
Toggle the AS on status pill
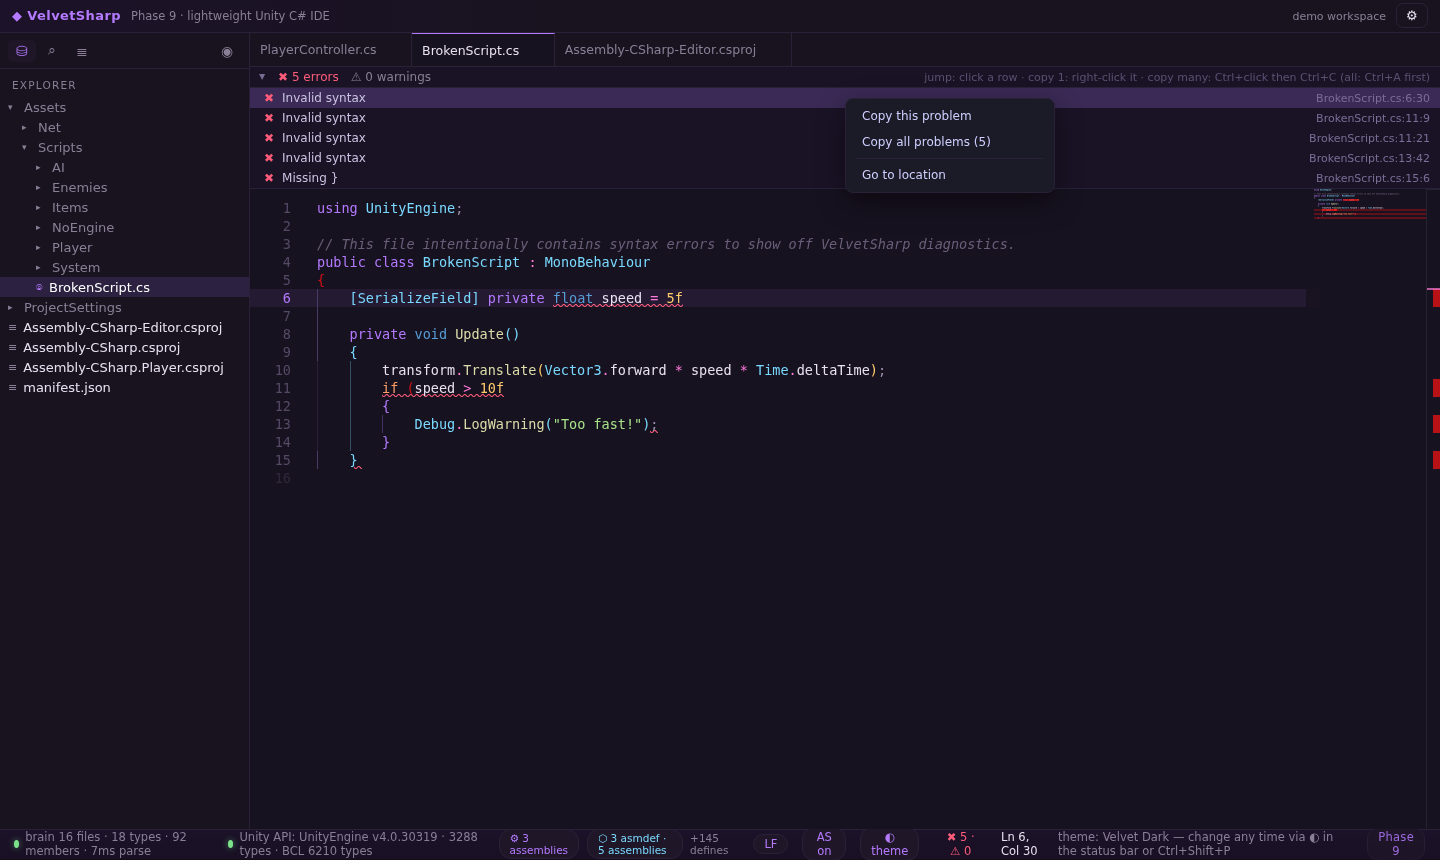point(824,844)
